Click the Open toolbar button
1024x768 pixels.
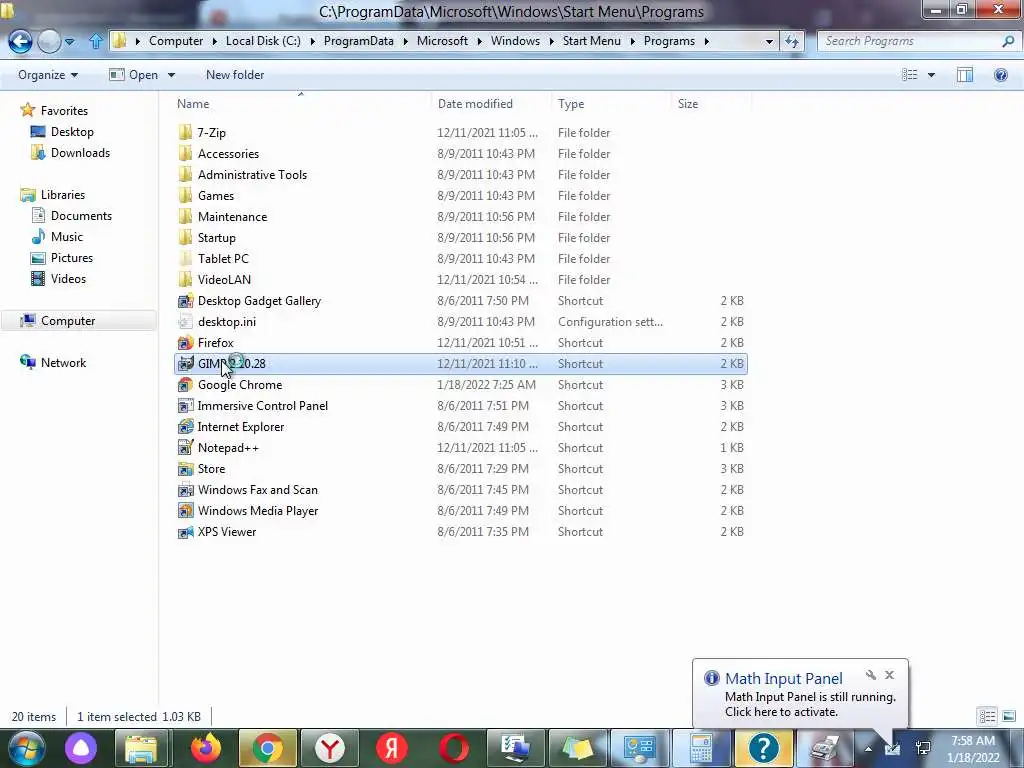134,75
